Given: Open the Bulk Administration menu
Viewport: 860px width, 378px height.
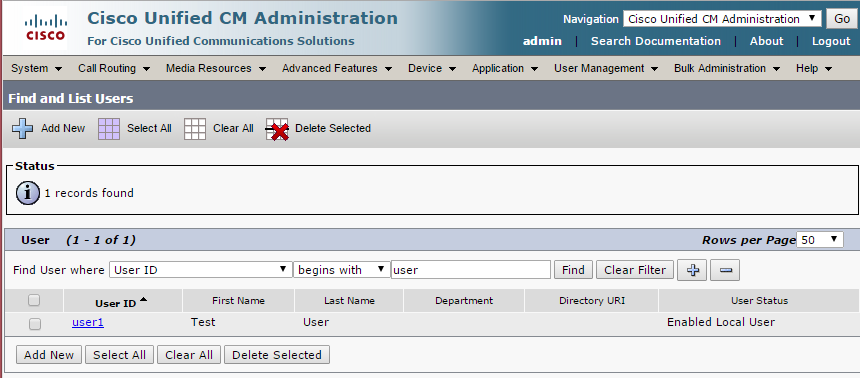Looking at the screenshot, I should coord(727,69).
